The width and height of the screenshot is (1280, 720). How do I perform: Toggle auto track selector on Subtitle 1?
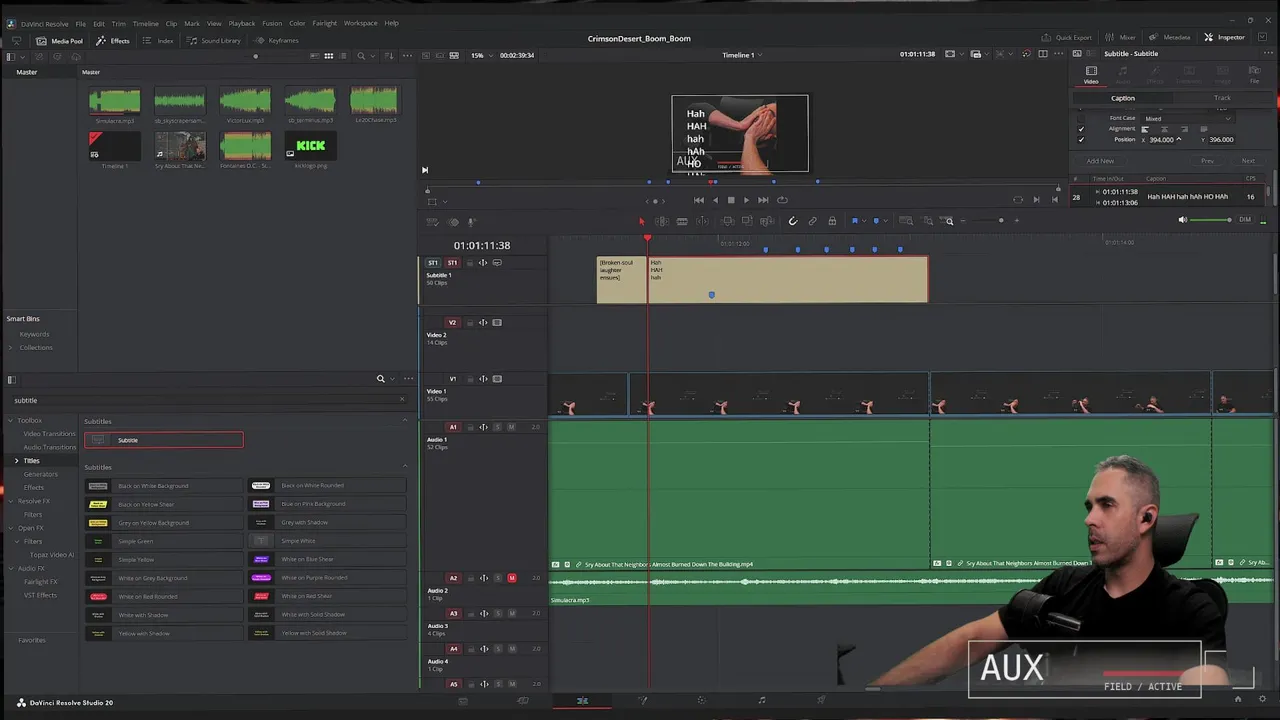tap(482, 263)
